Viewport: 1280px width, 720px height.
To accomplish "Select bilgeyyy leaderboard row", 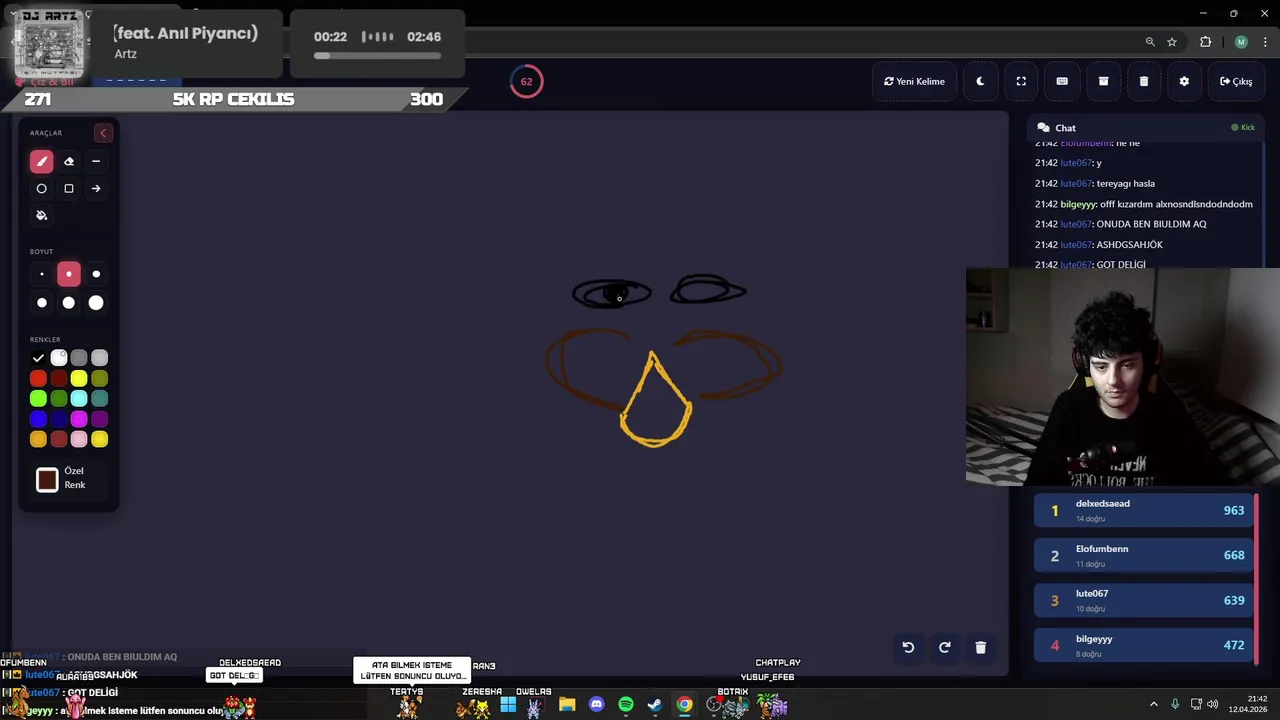I will click(x=1145, y=645).
